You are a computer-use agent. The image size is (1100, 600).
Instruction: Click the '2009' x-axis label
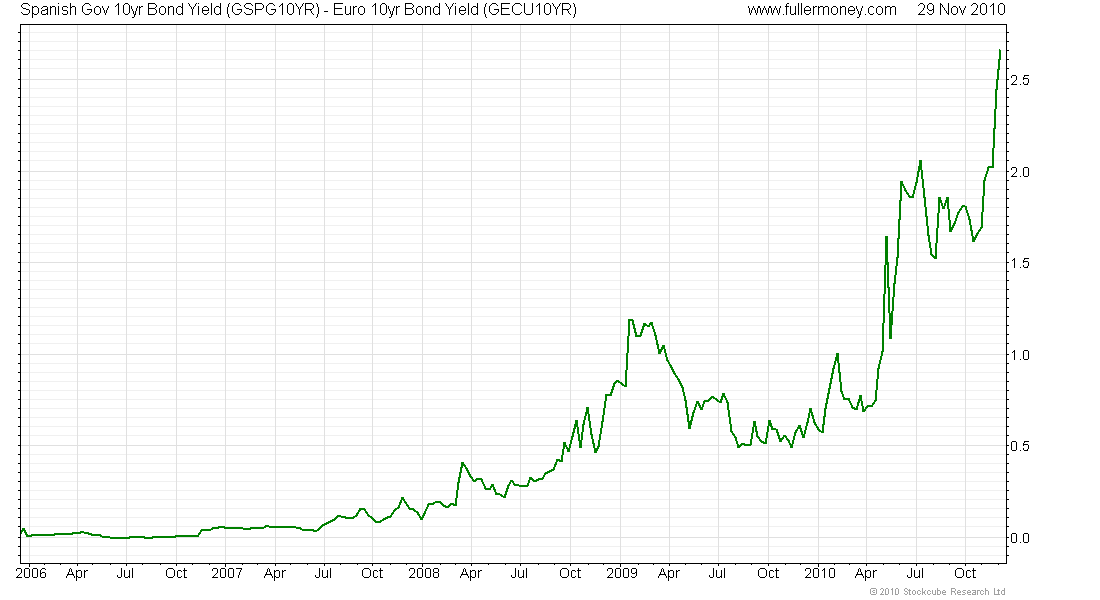(622, 573)
